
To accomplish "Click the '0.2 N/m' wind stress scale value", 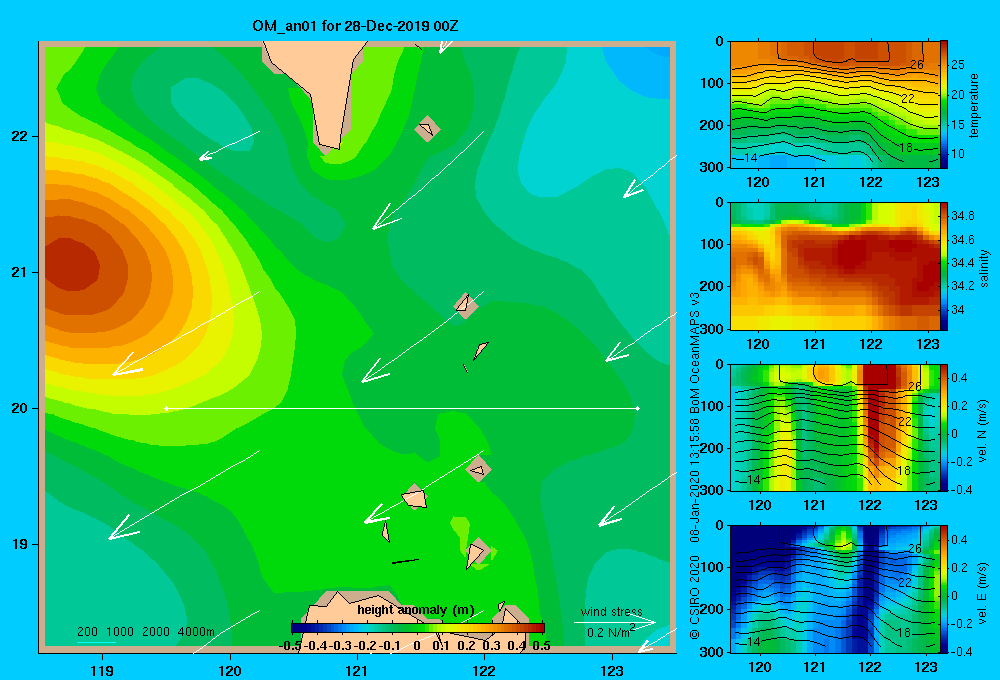I will pyautogui.click(x=608, y=633).
